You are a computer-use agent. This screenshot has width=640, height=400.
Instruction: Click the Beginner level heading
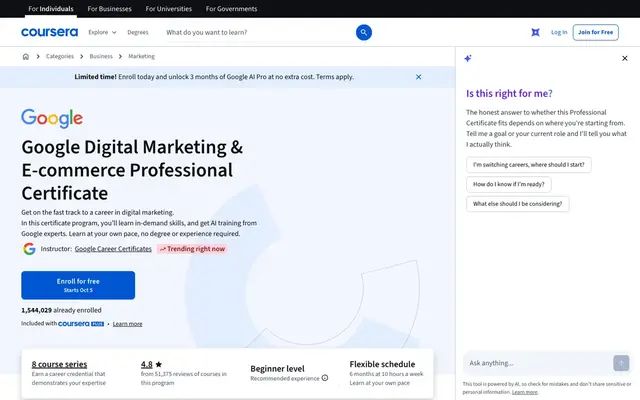pyautogui.click(x=277, y=369)
